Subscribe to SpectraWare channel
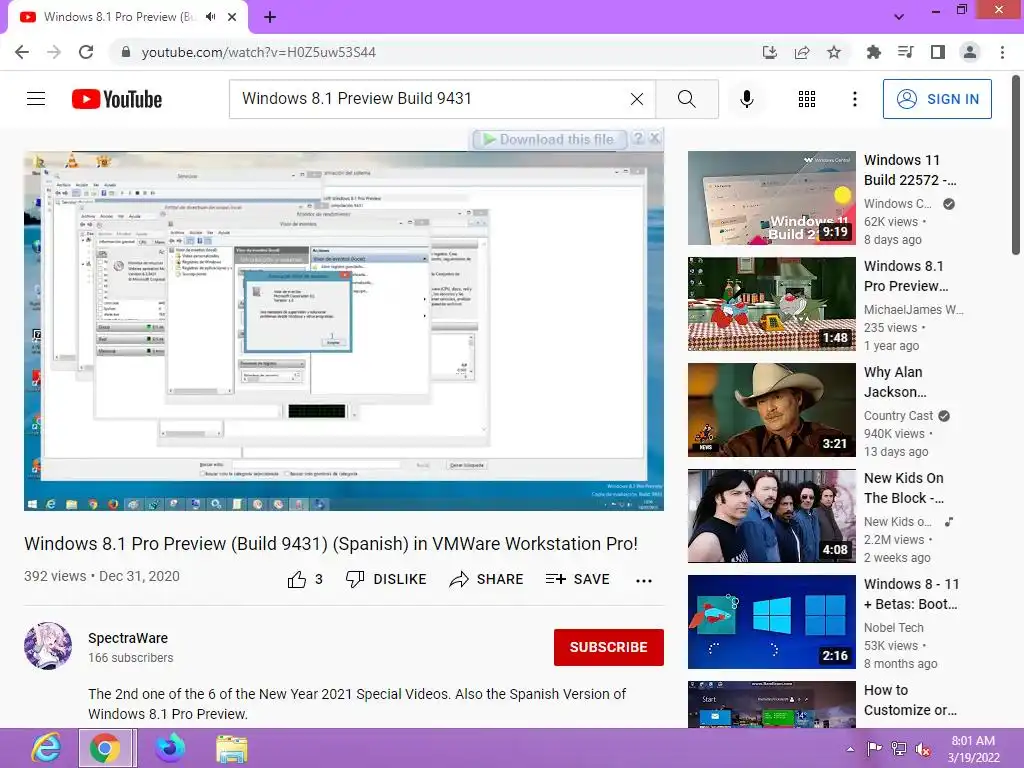The width and height of the screenshot is (1024, 768). coord(609,647)
